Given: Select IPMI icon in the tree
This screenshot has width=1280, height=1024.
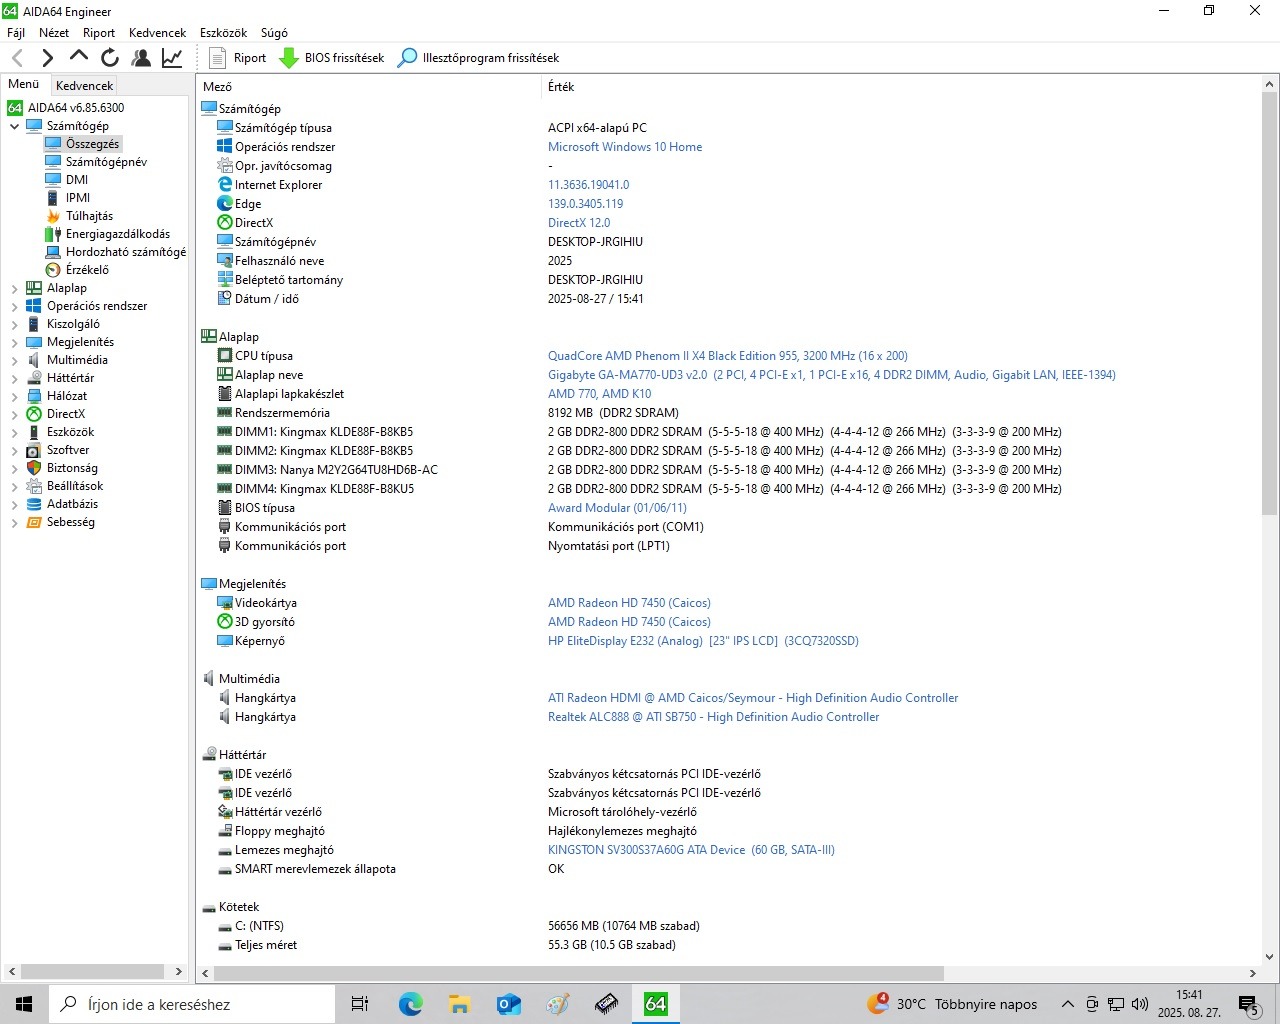Looking at the screenshot, I should pyautogui.click(x=53, y=198).
